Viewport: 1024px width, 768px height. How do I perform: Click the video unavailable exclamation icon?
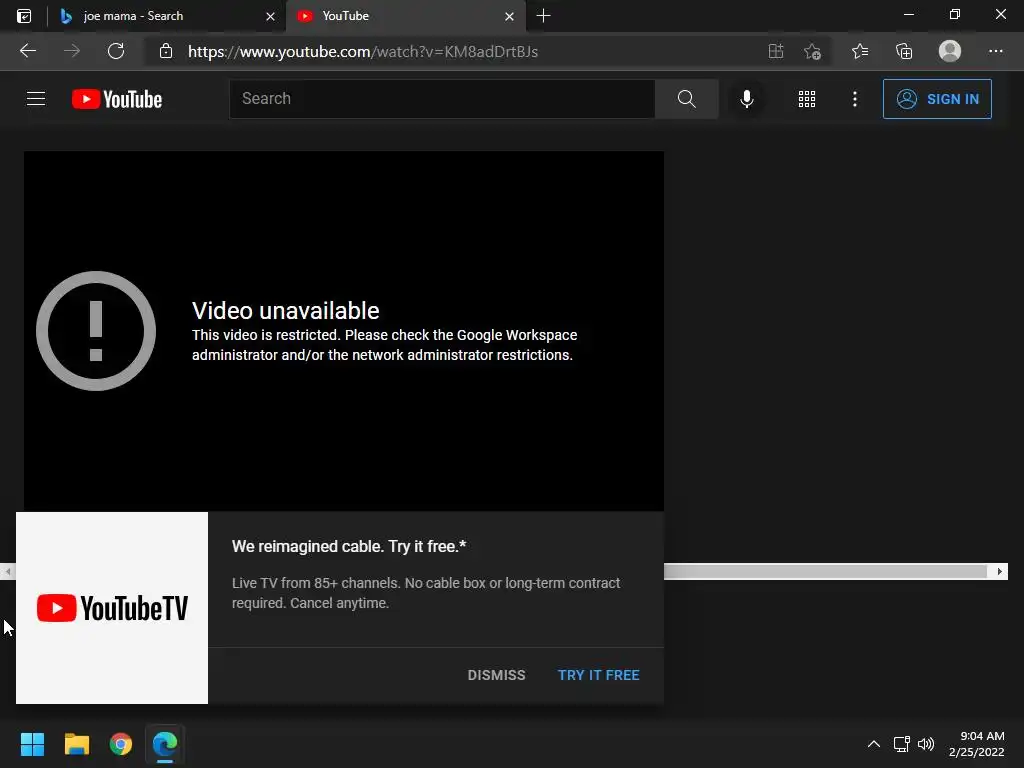pos(96,331)
